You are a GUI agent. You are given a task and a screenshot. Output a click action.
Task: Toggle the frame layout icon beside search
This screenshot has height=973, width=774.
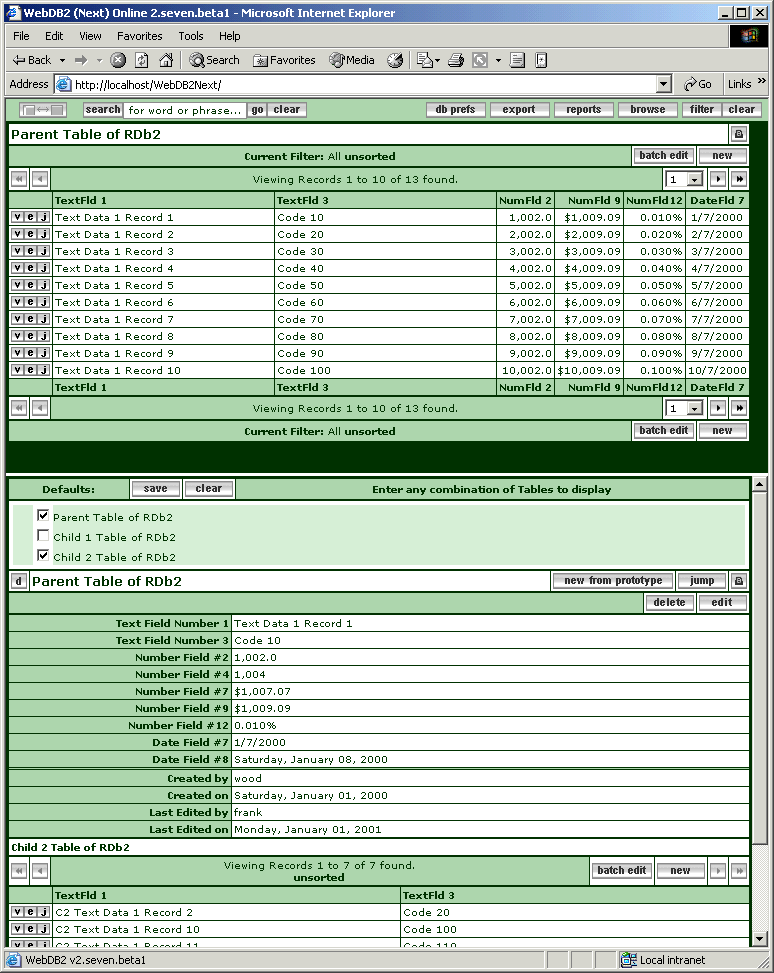coord(42,110)
